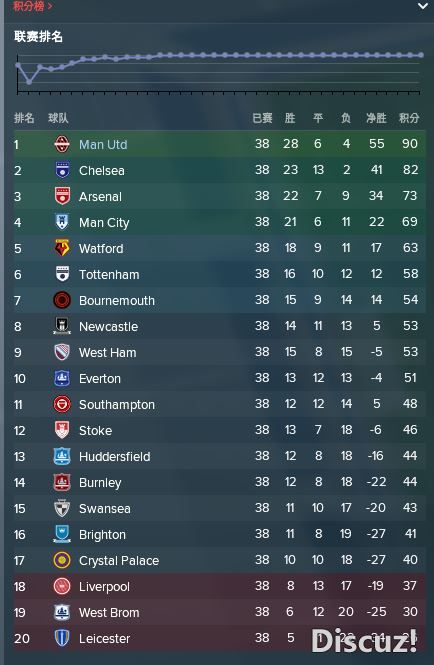Open the West Brom team link
Viewport: 434px width, 665px height.
pos(109,612)
